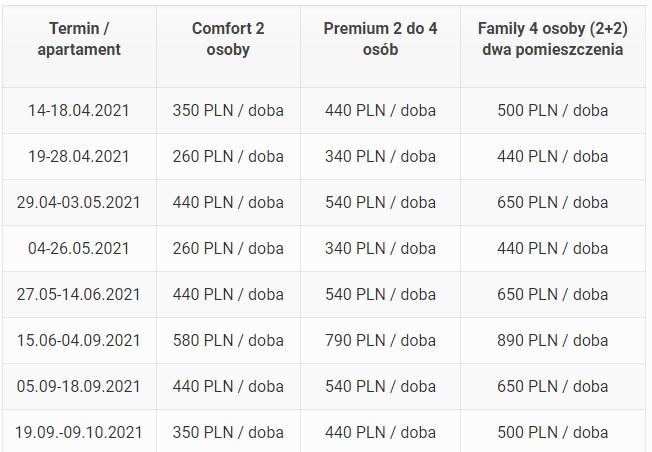The width and height of the screenshot is (652, 452).
Task: Select the 19.09.-09.10.2021 date cell
Action: 79,432
